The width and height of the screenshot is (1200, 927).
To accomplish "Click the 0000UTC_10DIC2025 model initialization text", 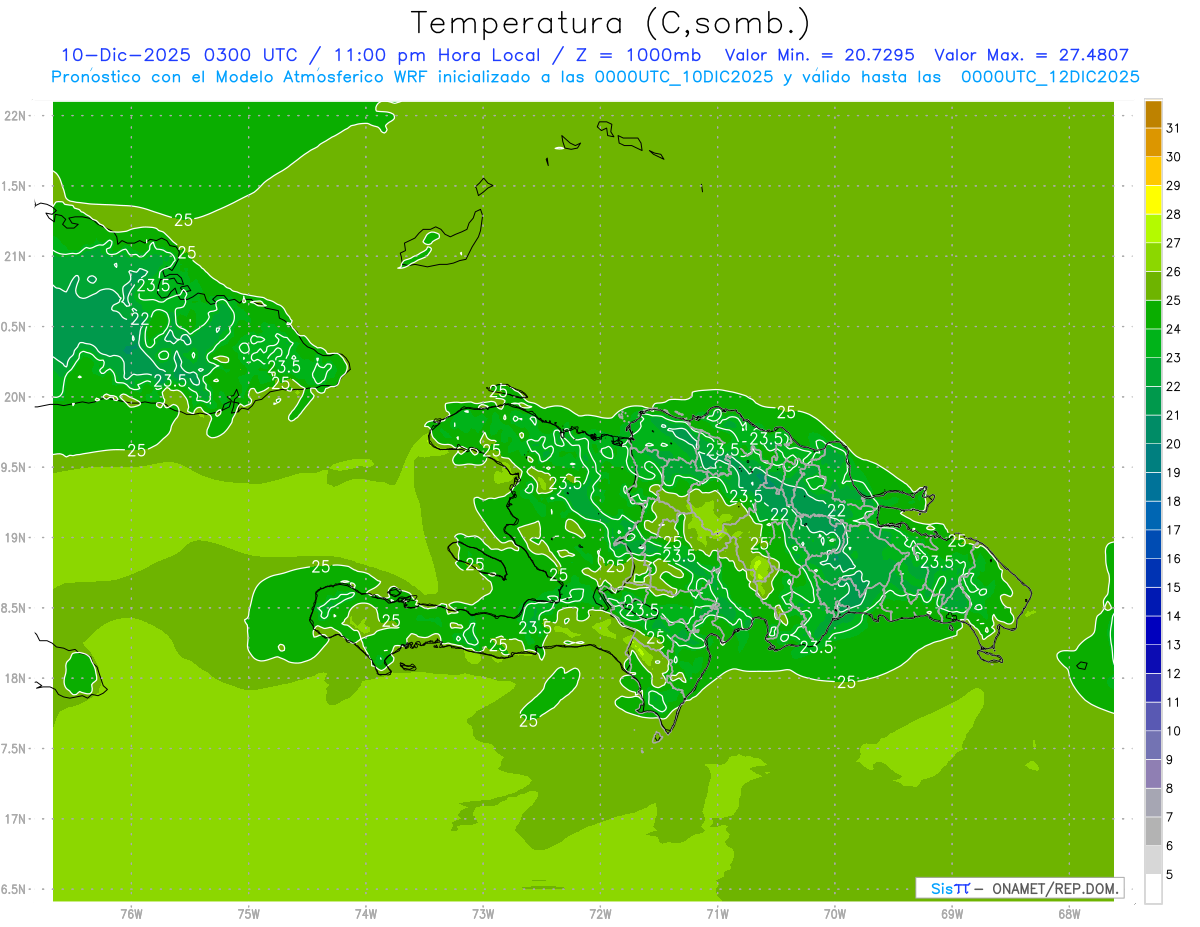I will [x=683, y=77].
